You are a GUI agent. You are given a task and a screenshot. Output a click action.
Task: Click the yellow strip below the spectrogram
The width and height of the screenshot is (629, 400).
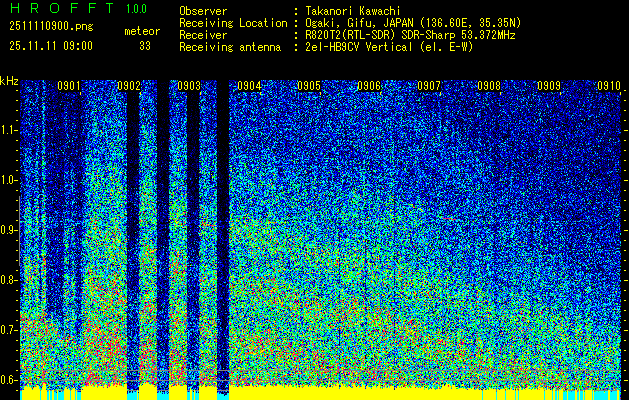pyautogui.click(x=320, y=393)
